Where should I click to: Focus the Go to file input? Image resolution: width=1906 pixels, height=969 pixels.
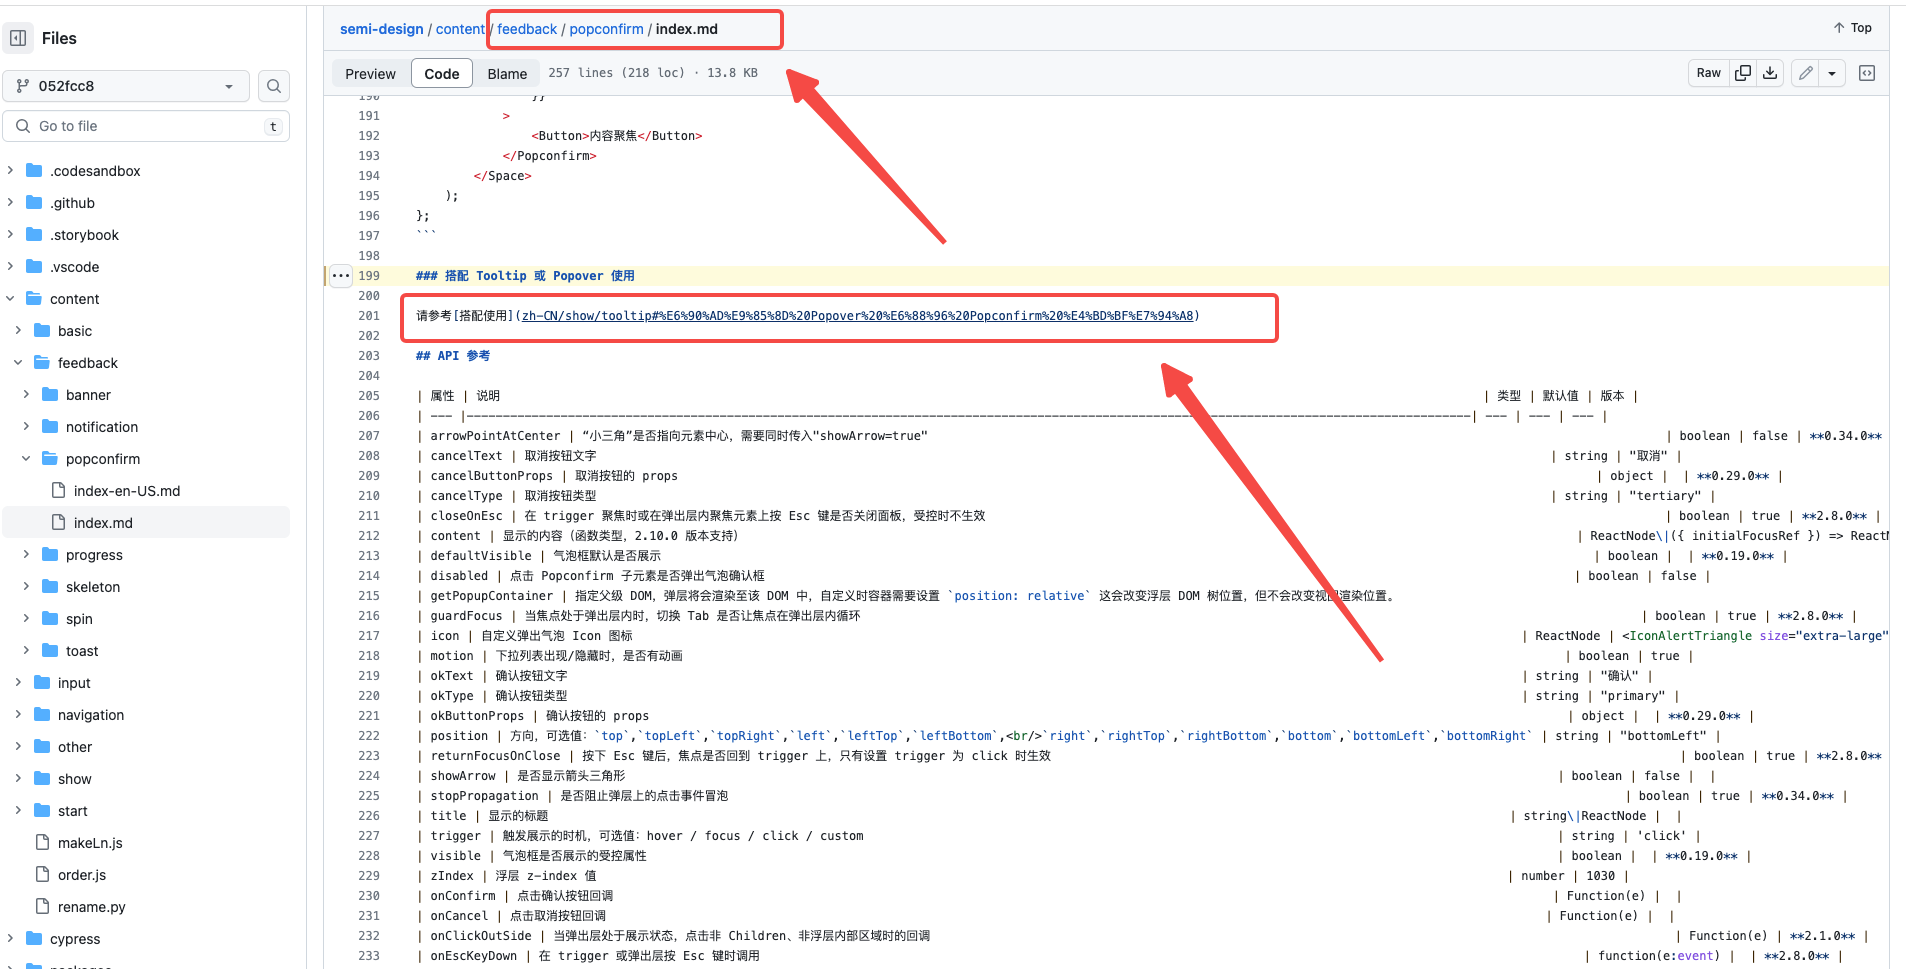[x=140, y=125]
